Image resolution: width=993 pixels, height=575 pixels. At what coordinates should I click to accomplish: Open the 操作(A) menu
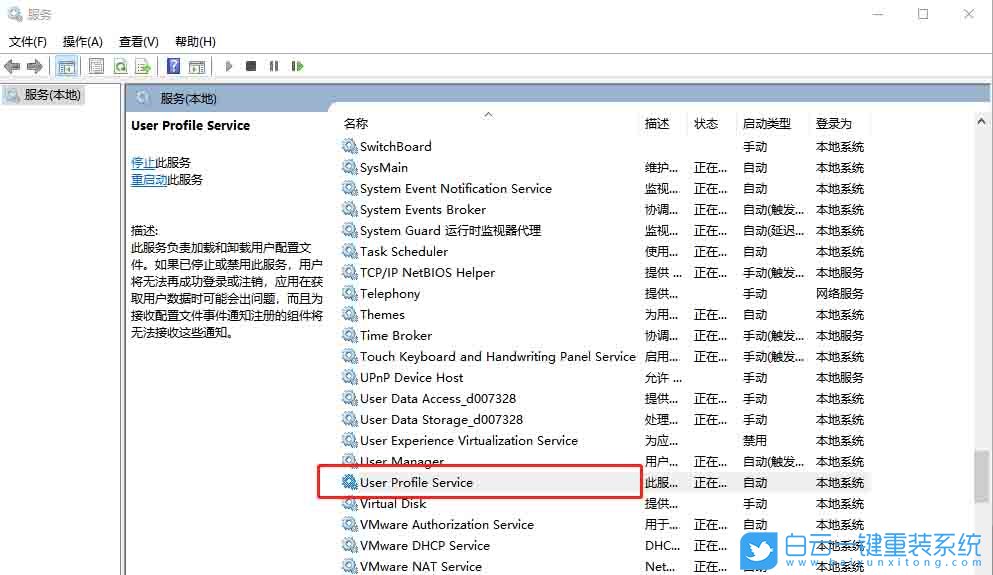[82, 42]
